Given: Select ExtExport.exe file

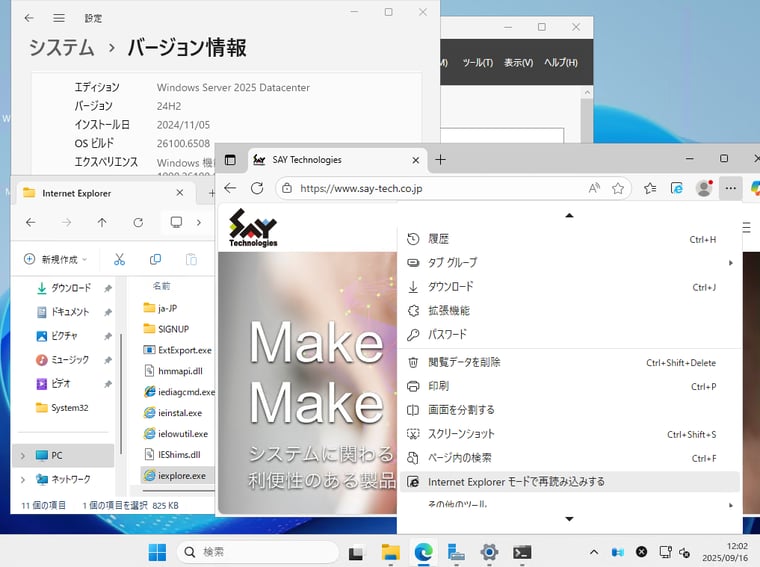Looking at the screenshot, I should [177, 350].
